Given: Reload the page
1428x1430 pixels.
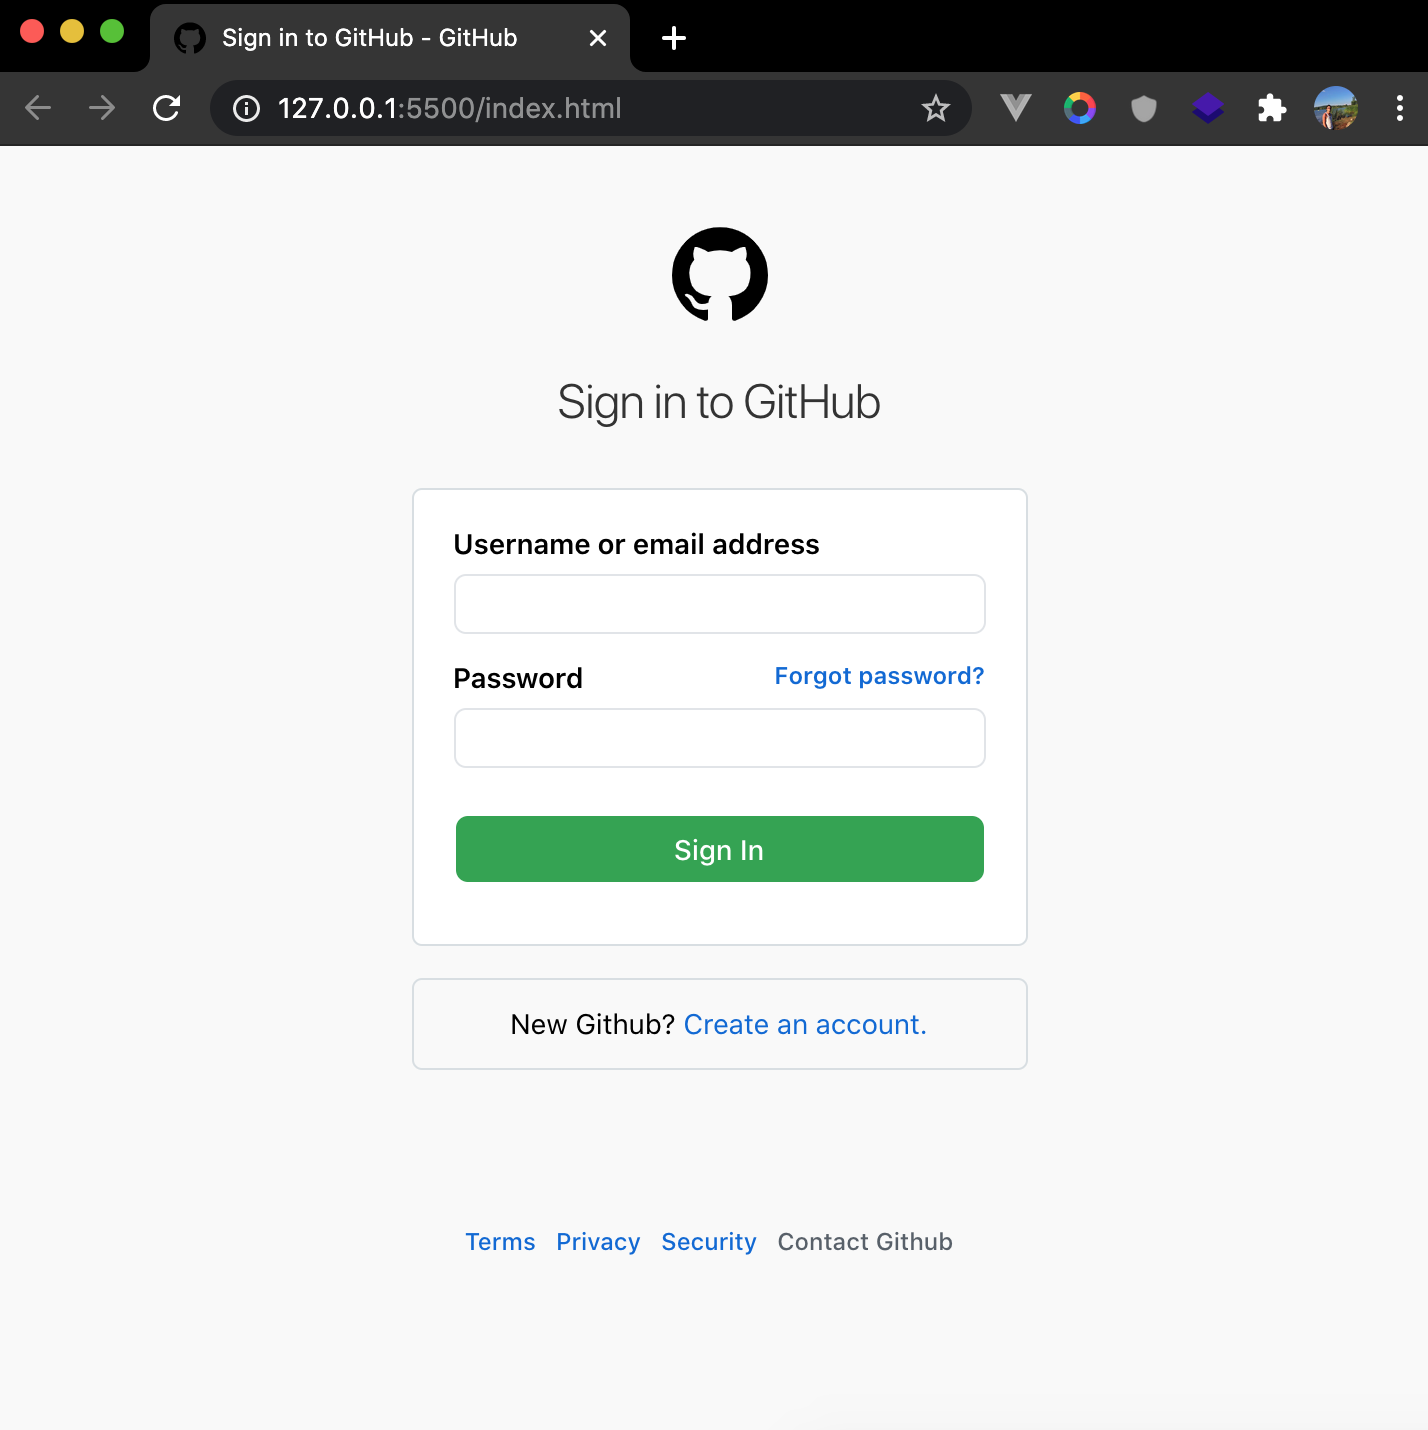Looking at the screenshot, I should (166, 108).
